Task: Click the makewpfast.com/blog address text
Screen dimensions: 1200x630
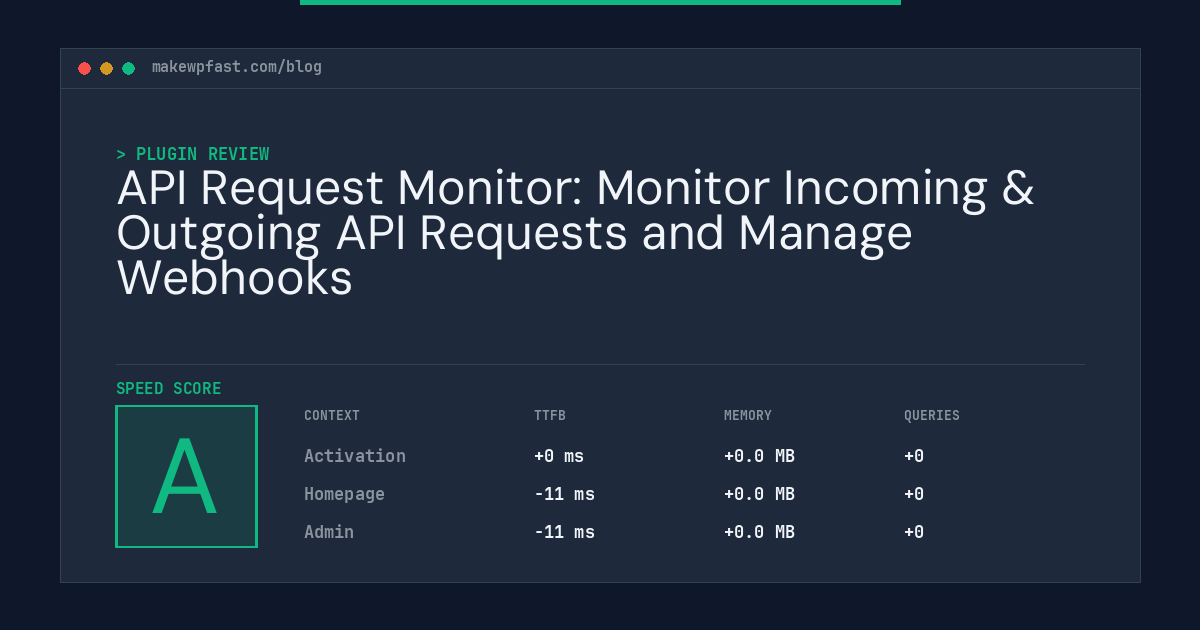Action: (x=237, y=67)
